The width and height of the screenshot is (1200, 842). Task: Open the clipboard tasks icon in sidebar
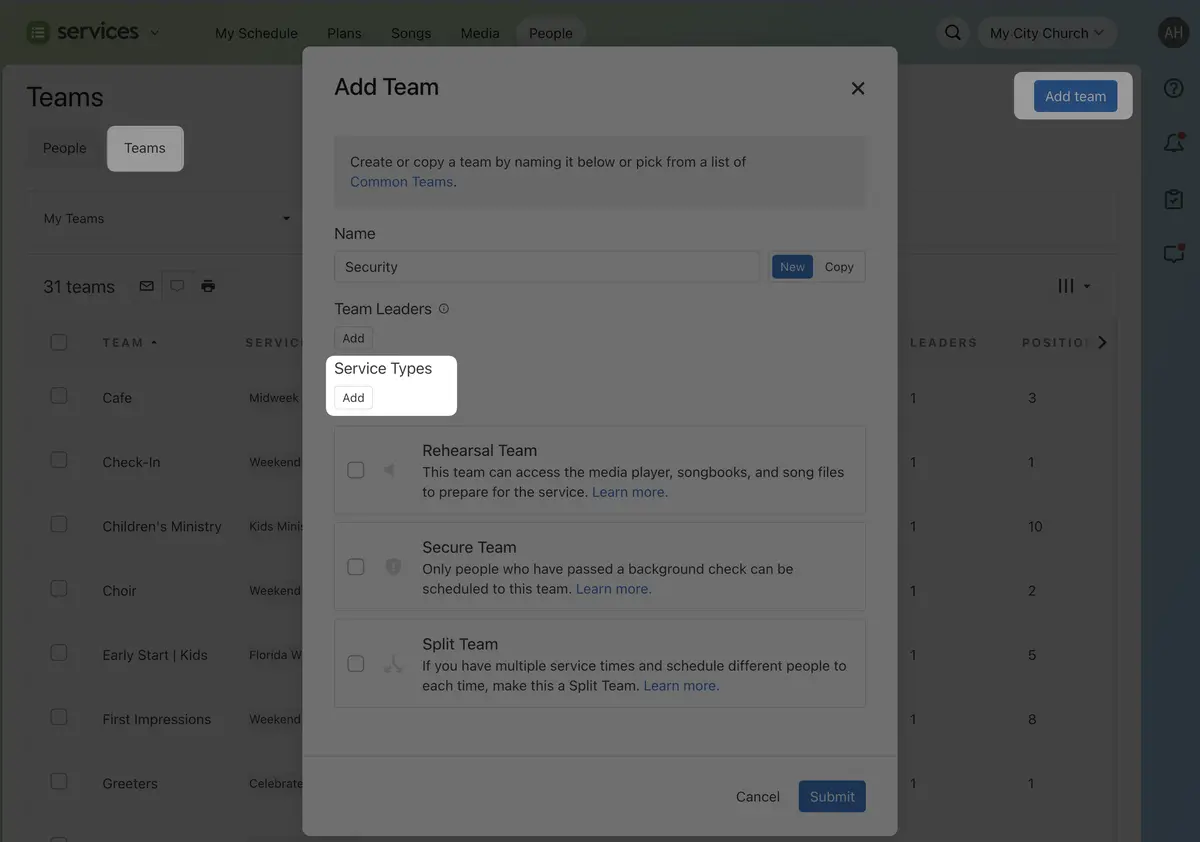[x=1174, y=199]
